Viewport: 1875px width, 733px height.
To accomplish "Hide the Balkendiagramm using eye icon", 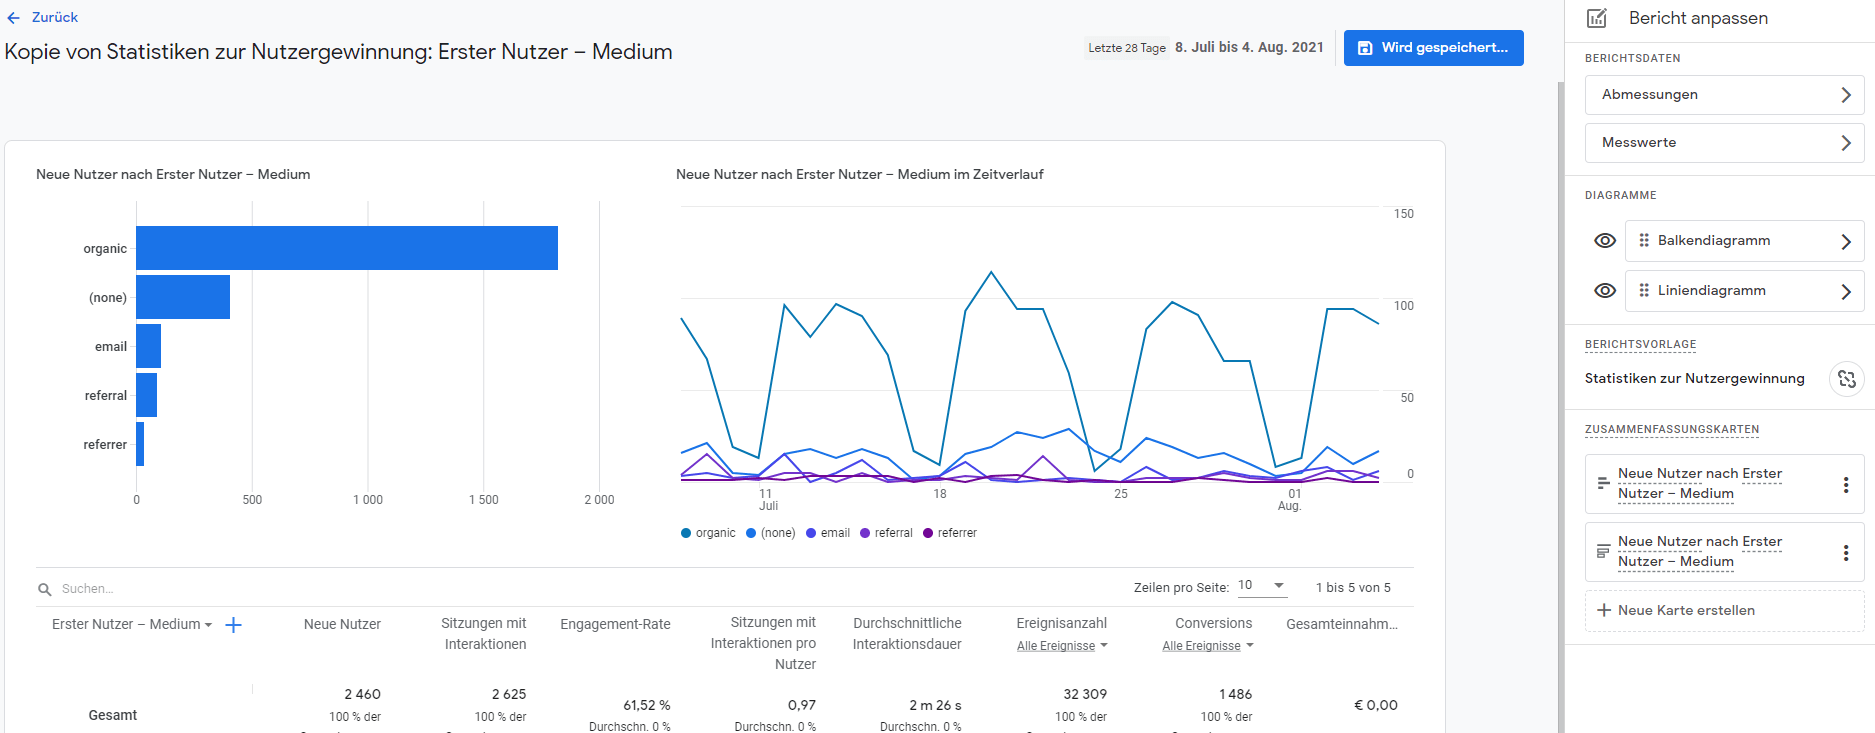I will tap(1604, 241).
